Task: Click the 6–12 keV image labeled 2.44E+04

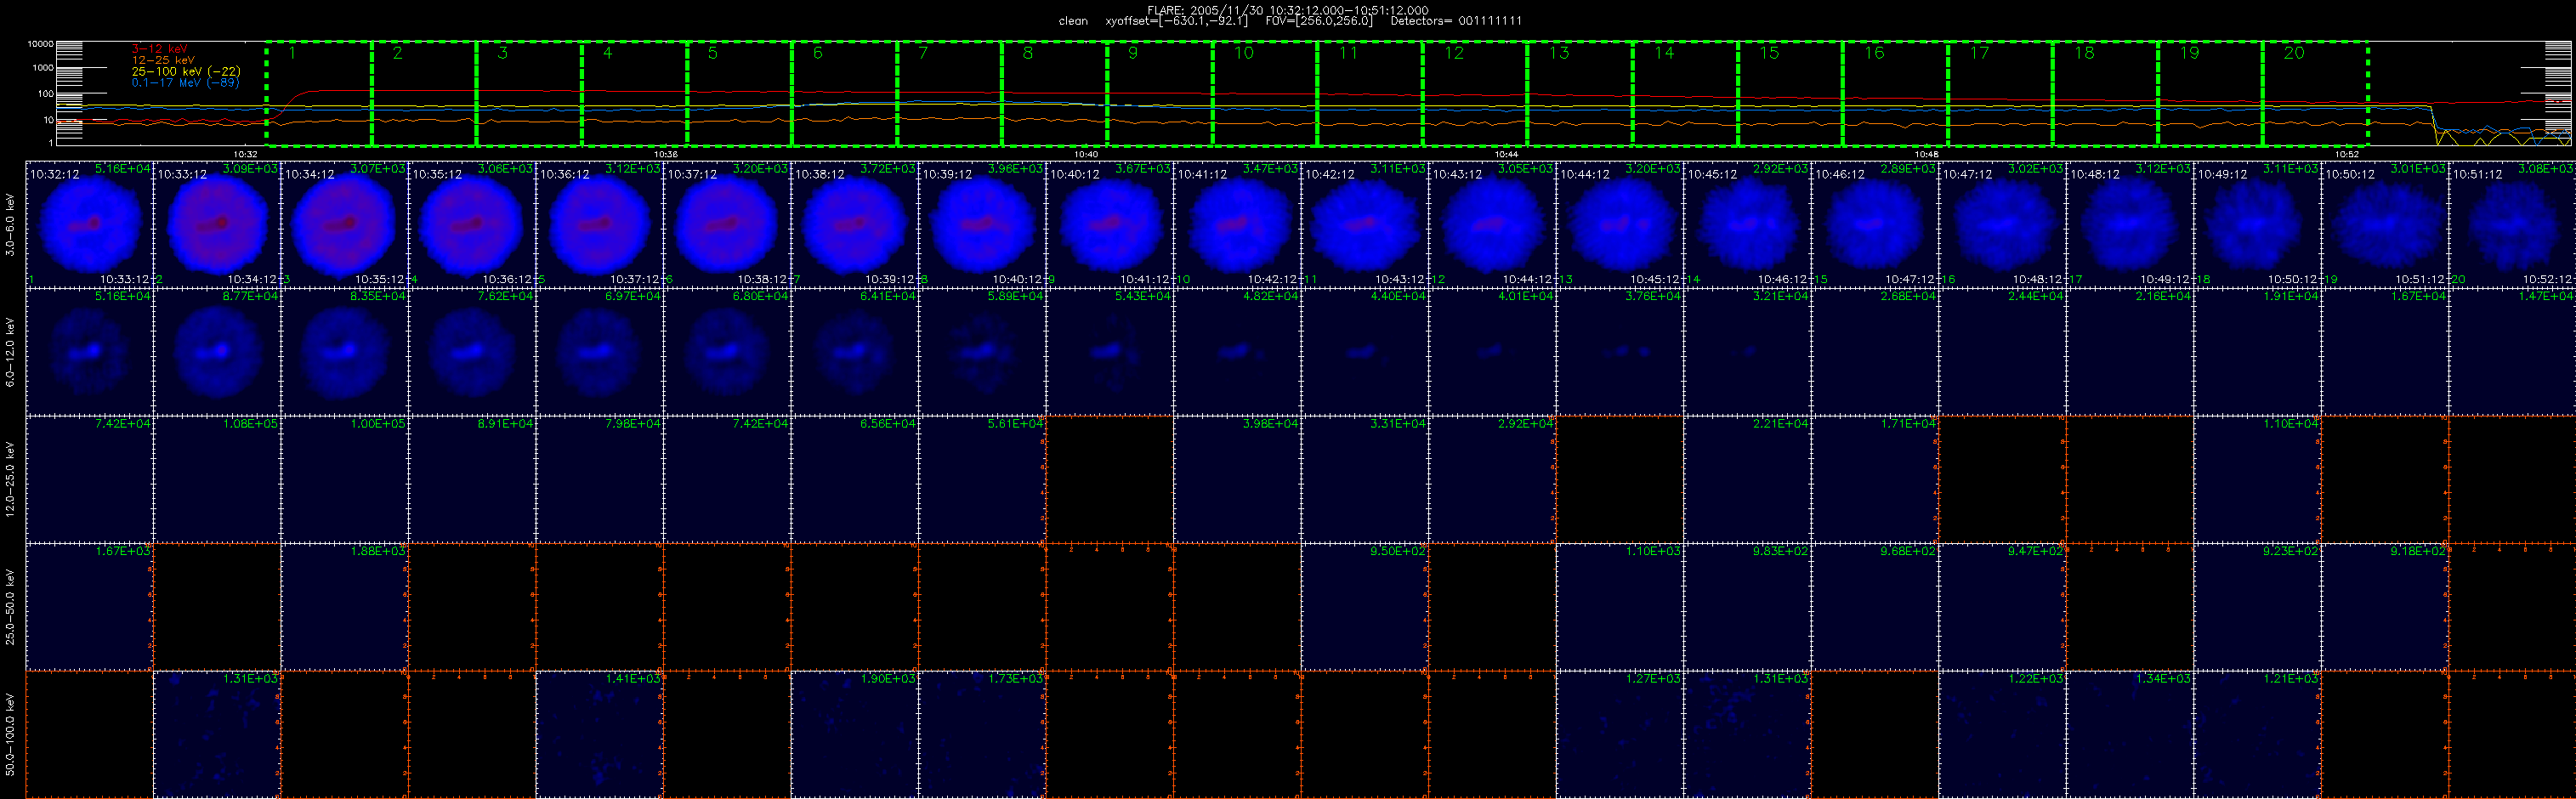Action: (x=2003, y=351)
